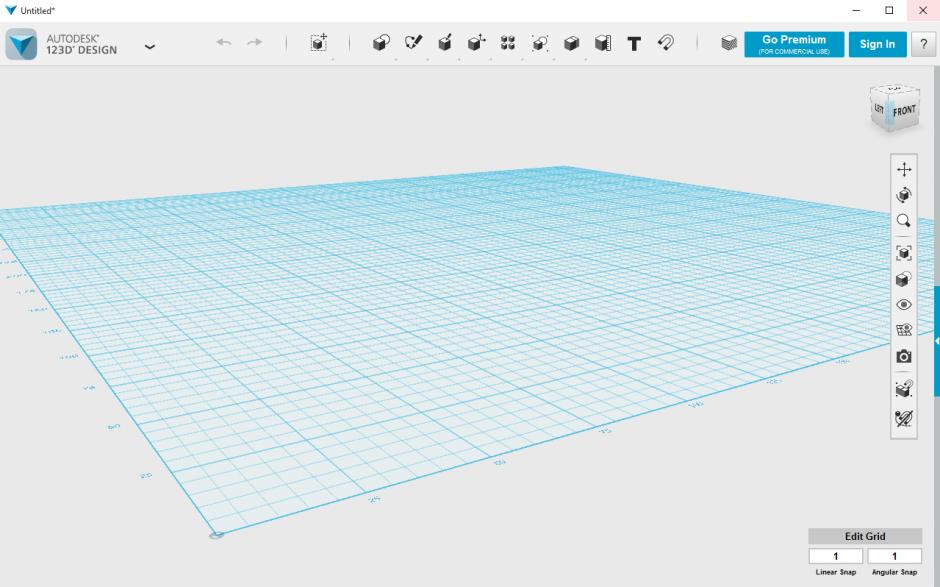Open the Grouping tool menu
Screen dimensions: 940x587
(540, 43)
